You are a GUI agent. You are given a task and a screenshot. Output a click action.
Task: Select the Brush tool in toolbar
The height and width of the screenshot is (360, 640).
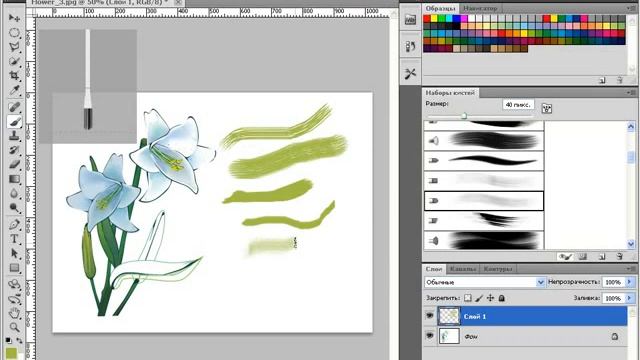tap(14, 122)
